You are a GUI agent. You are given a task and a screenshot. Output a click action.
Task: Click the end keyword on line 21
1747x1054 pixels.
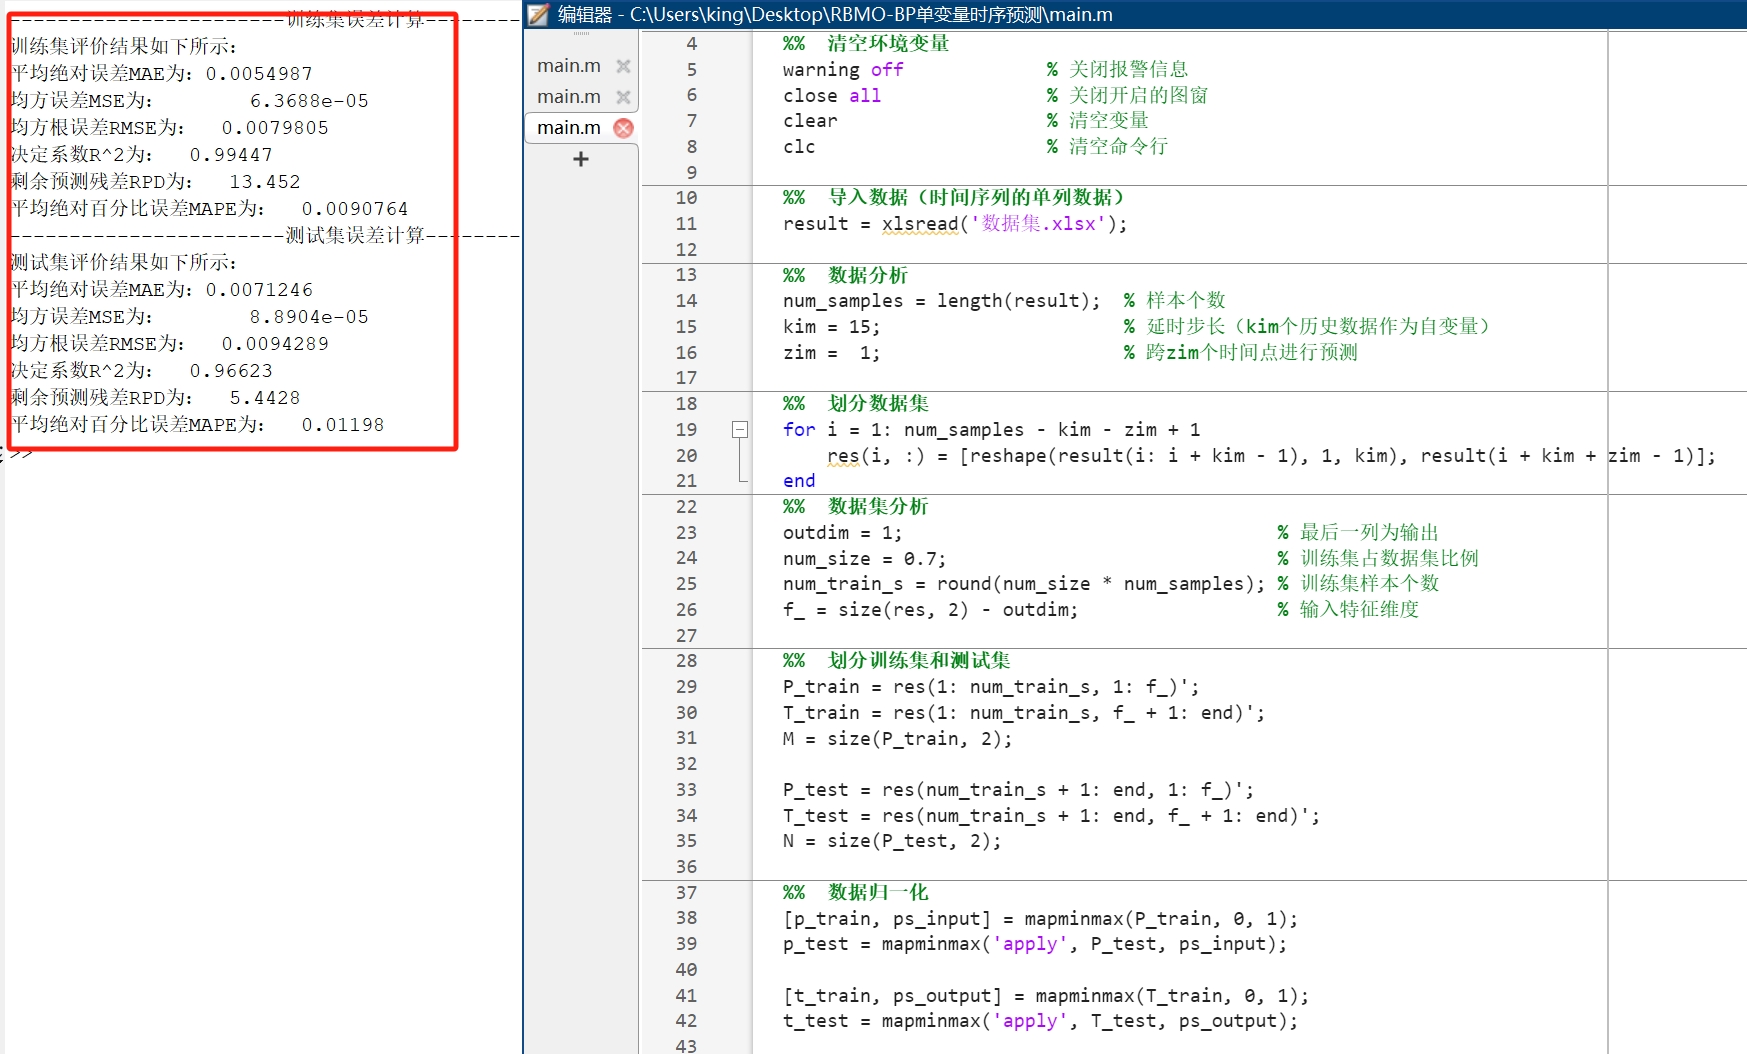tap(798, 481)
